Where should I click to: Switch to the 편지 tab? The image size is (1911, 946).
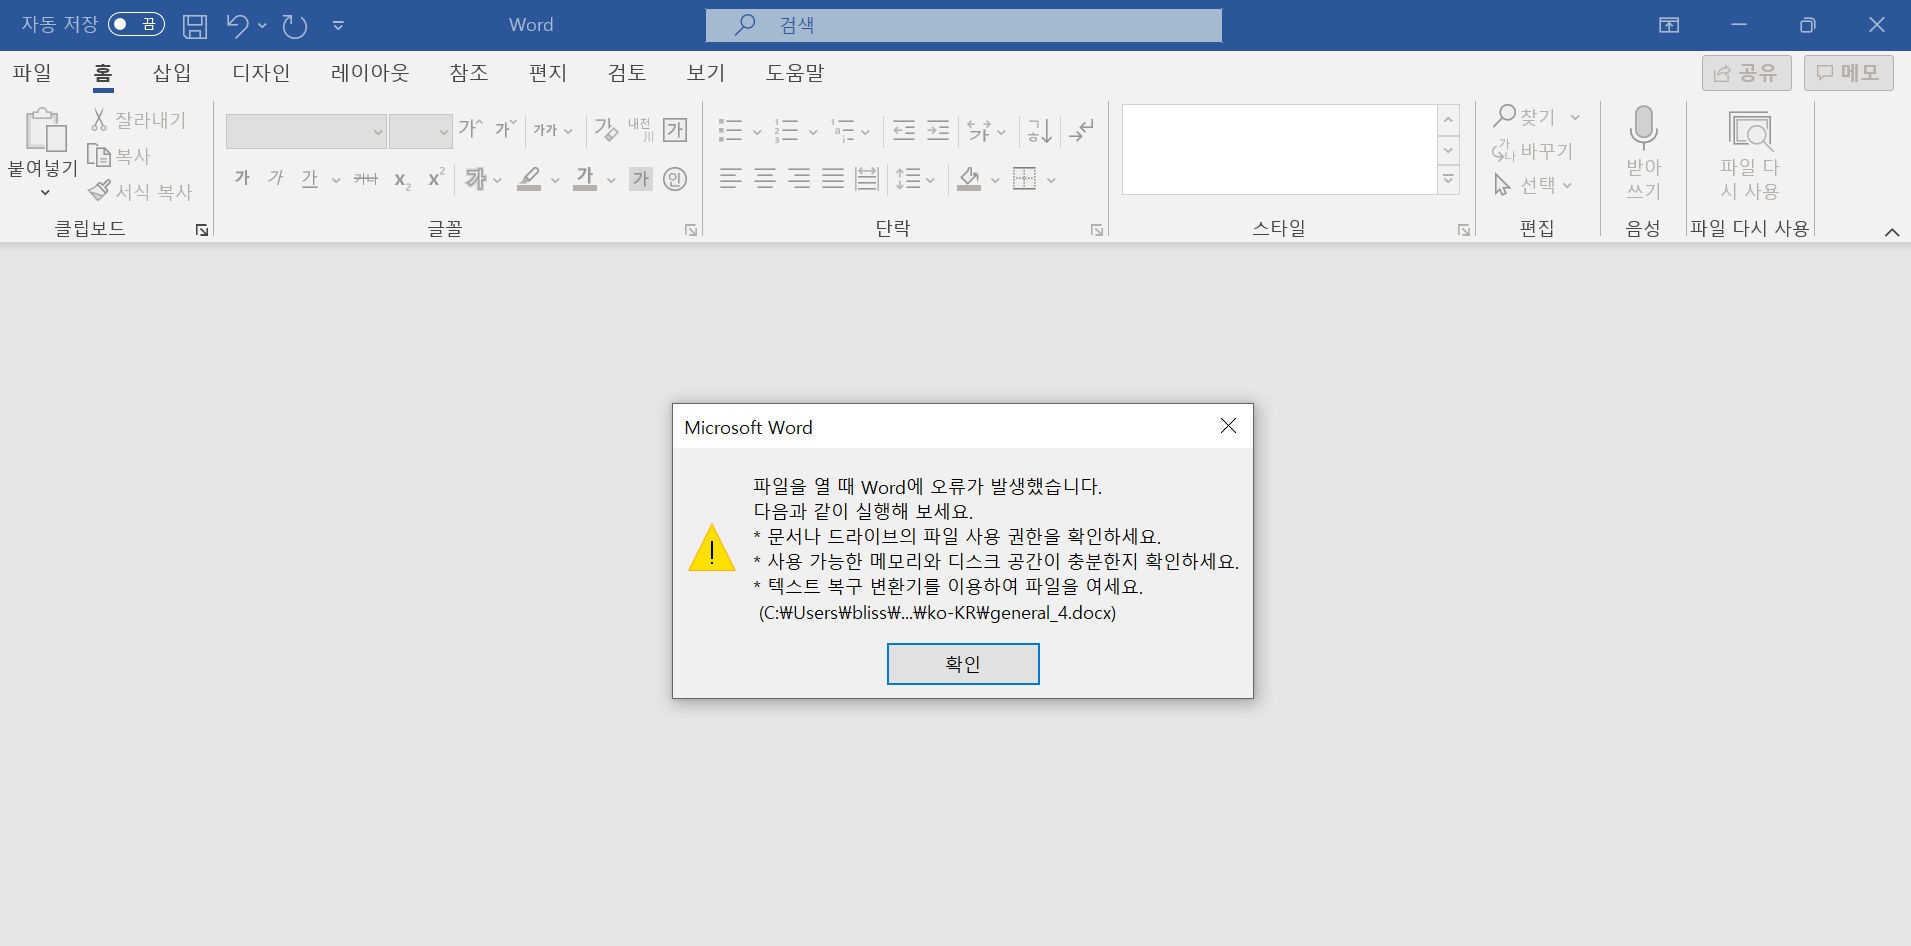coord(548,73)
